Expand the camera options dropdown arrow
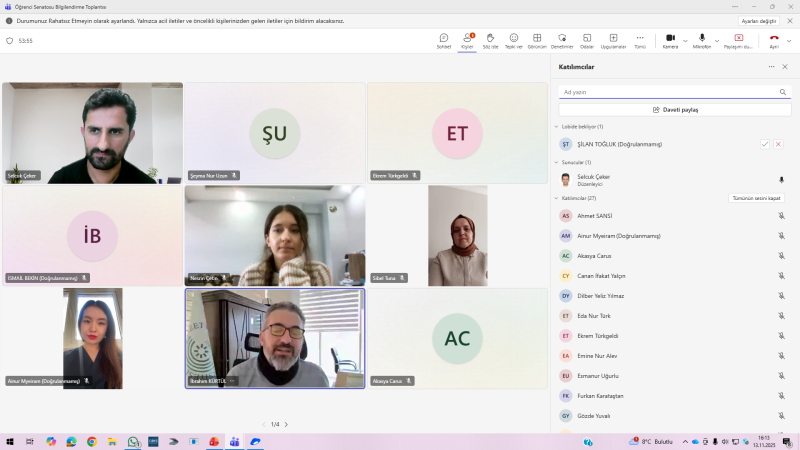 [685, 40]
